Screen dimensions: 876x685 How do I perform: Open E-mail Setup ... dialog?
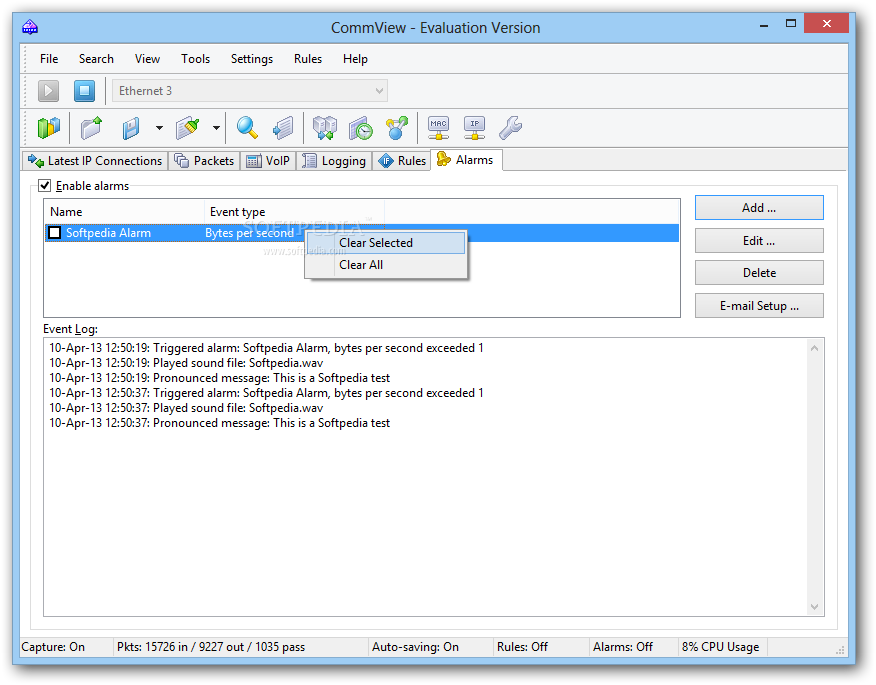coord(759,306)
